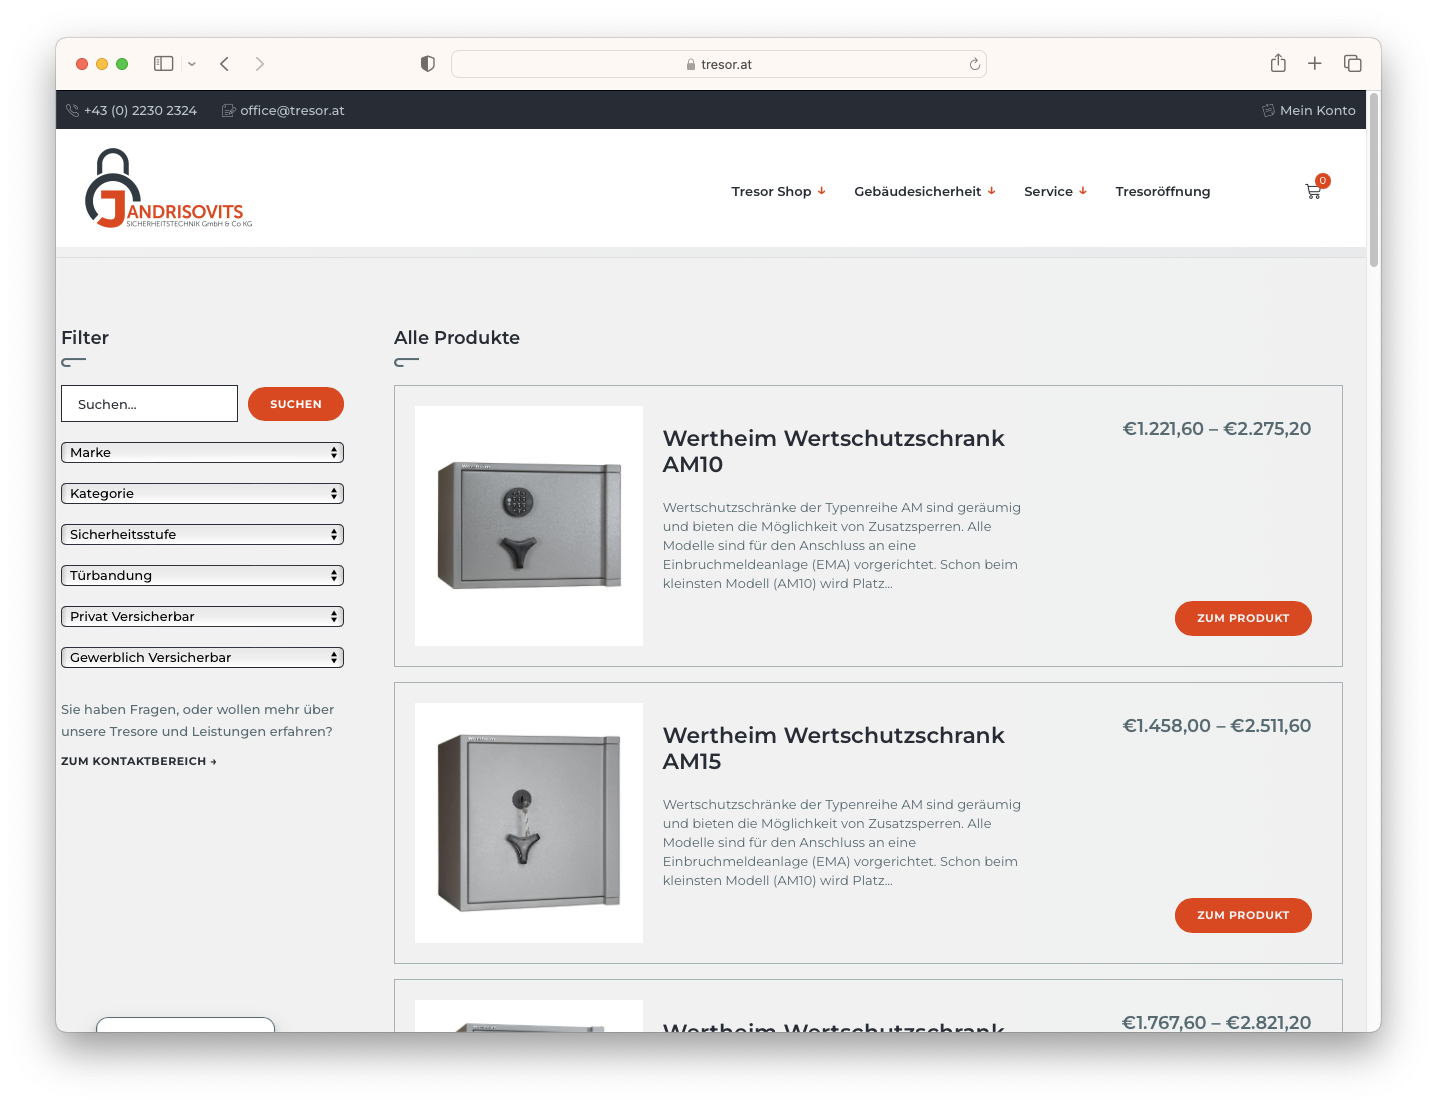
Task: Open the Kategorie dropdown
Action: [x=202, y=493]
